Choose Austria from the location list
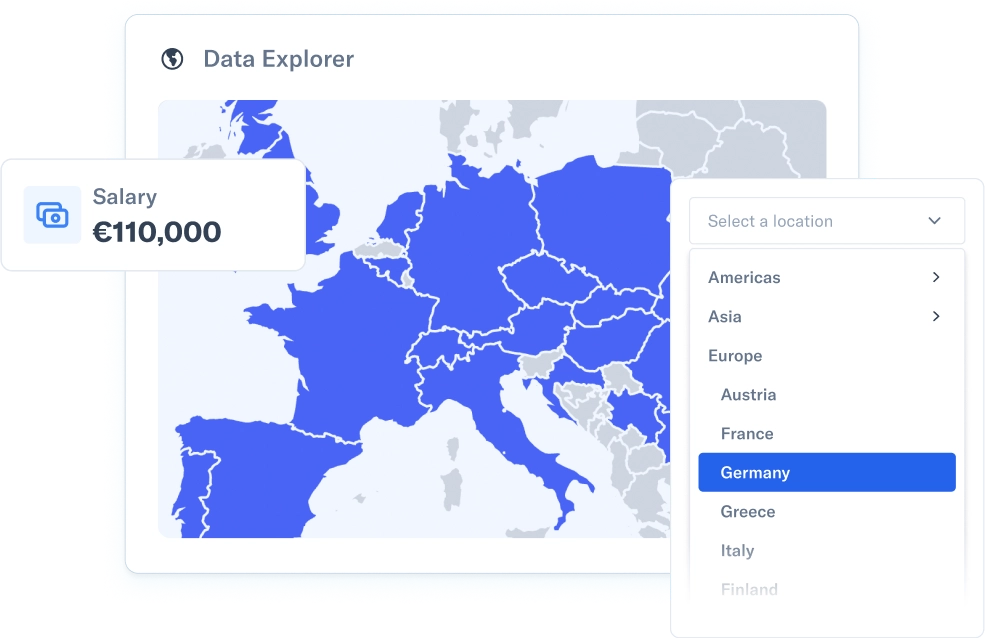 pyautogui.click(x=748, y=394)
